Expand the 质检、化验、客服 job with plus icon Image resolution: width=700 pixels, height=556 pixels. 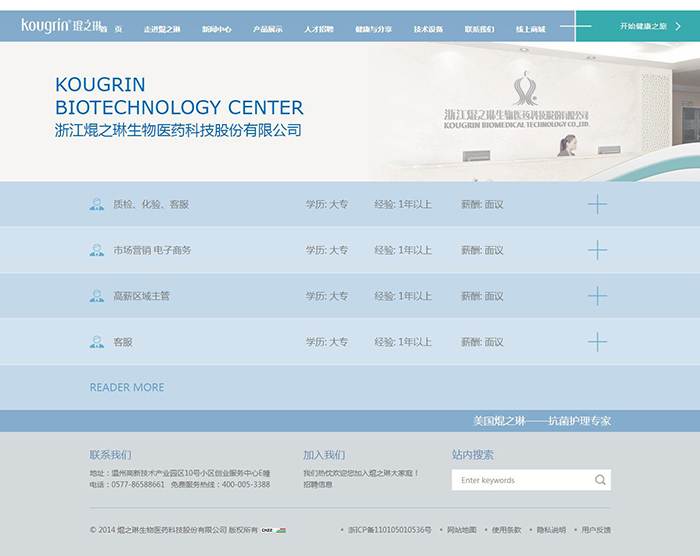[x=597, y=205]
